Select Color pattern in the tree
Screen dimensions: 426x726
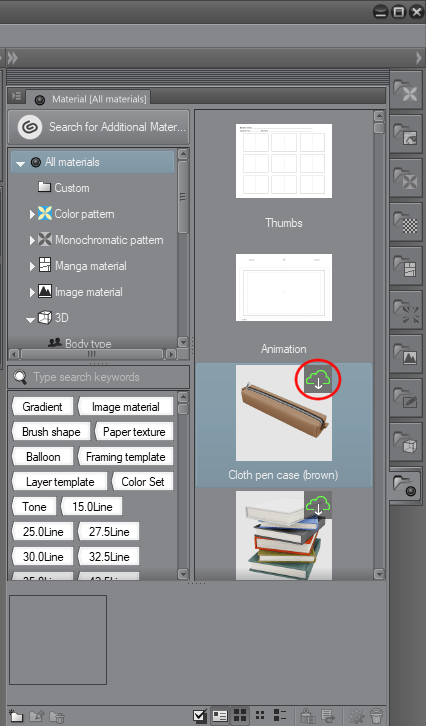(84, 214)
